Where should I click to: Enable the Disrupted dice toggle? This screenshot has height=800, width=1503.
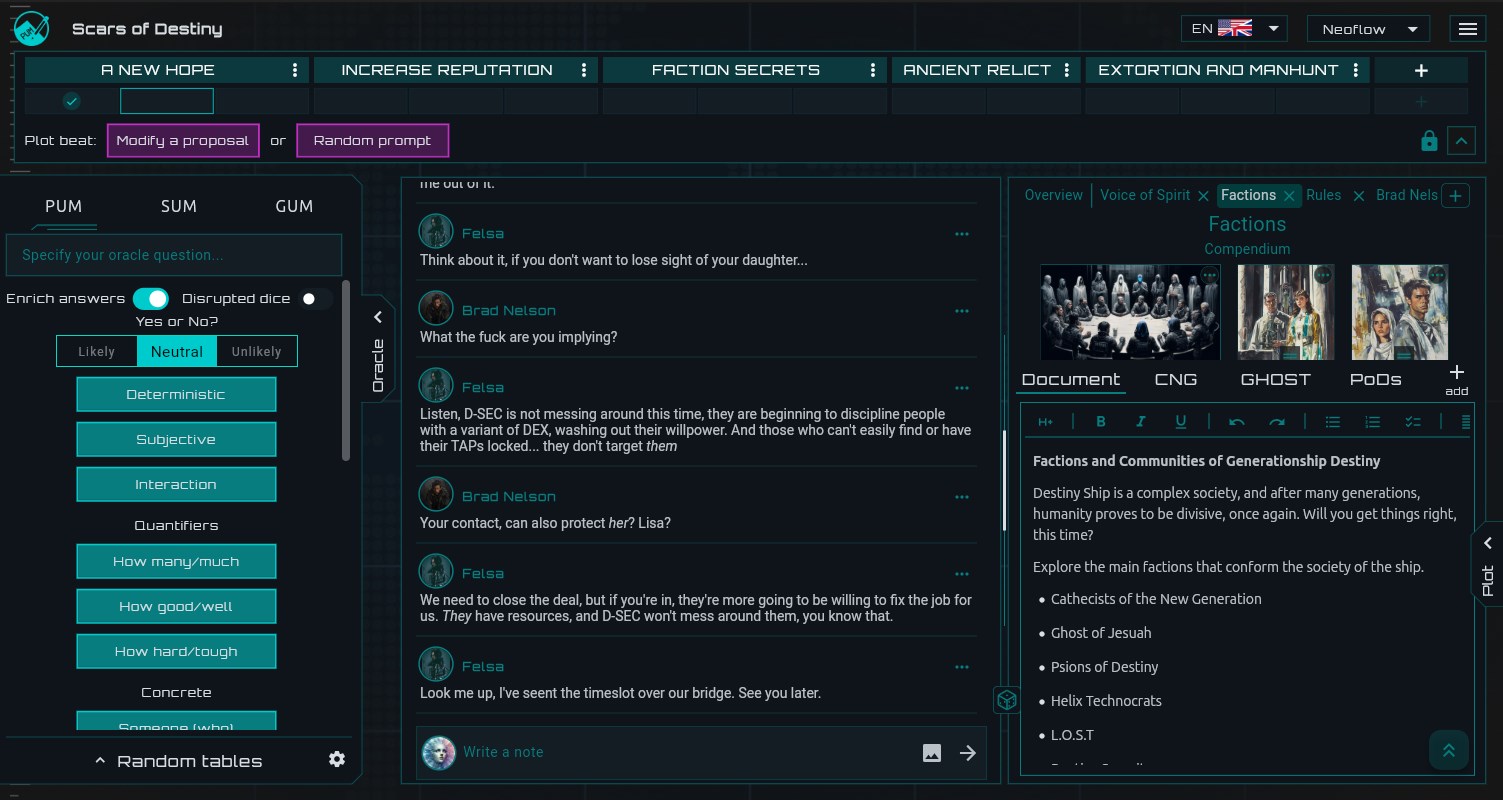310,298
